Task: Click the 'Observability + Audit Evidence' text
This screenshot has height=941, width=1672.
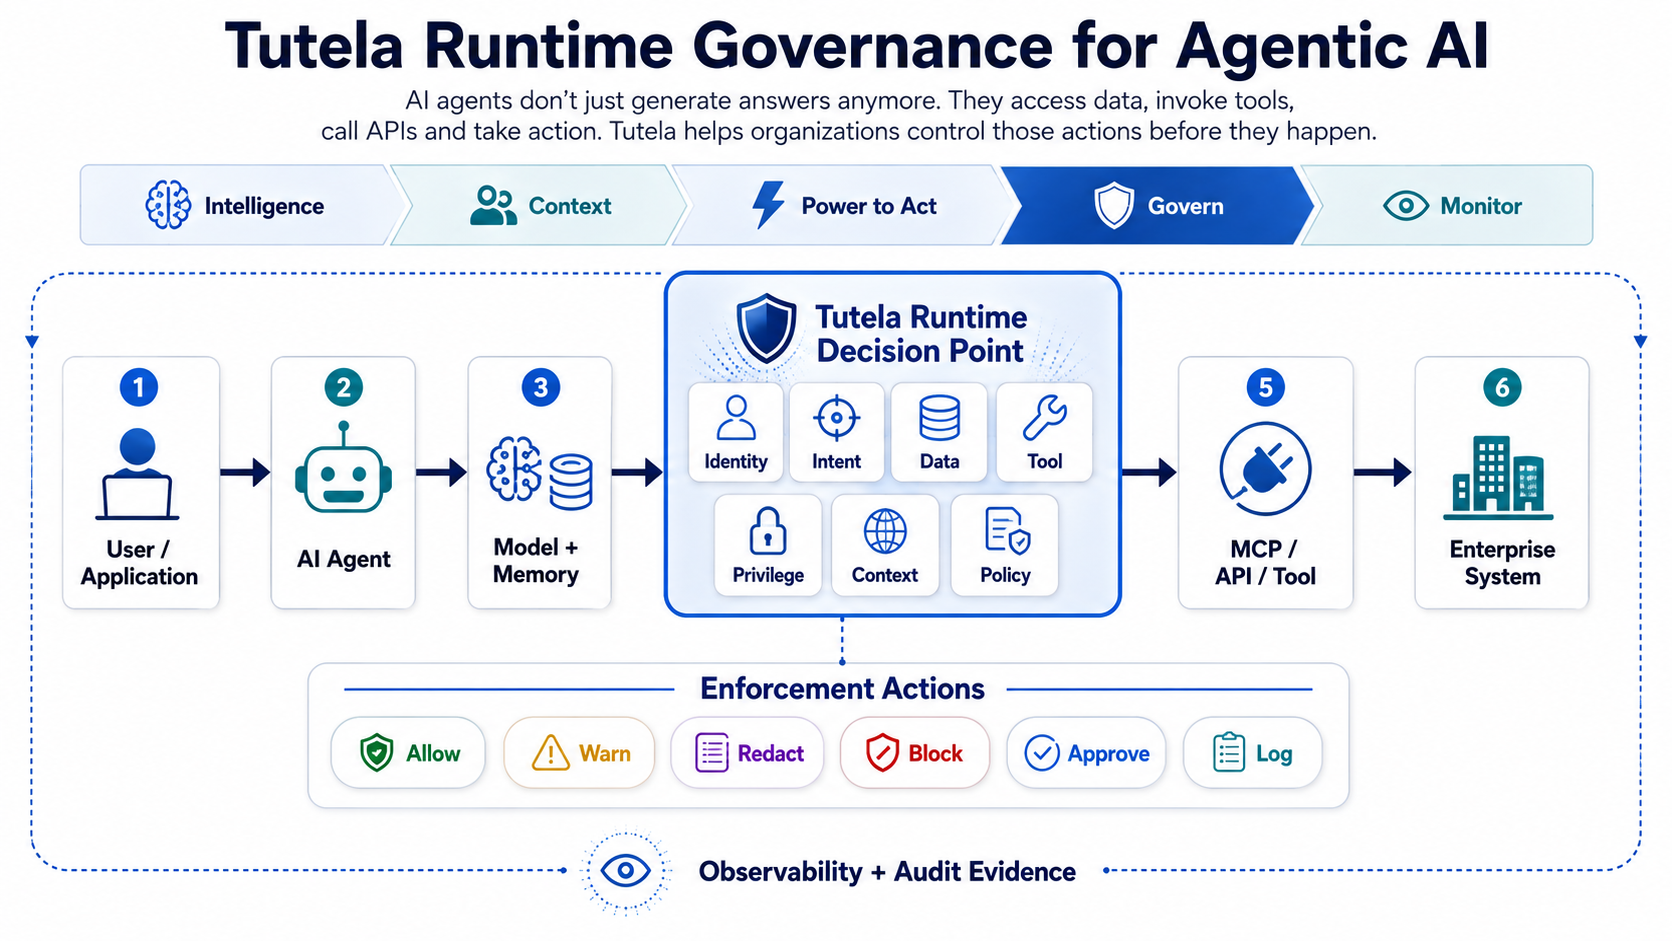Action: 887,871
